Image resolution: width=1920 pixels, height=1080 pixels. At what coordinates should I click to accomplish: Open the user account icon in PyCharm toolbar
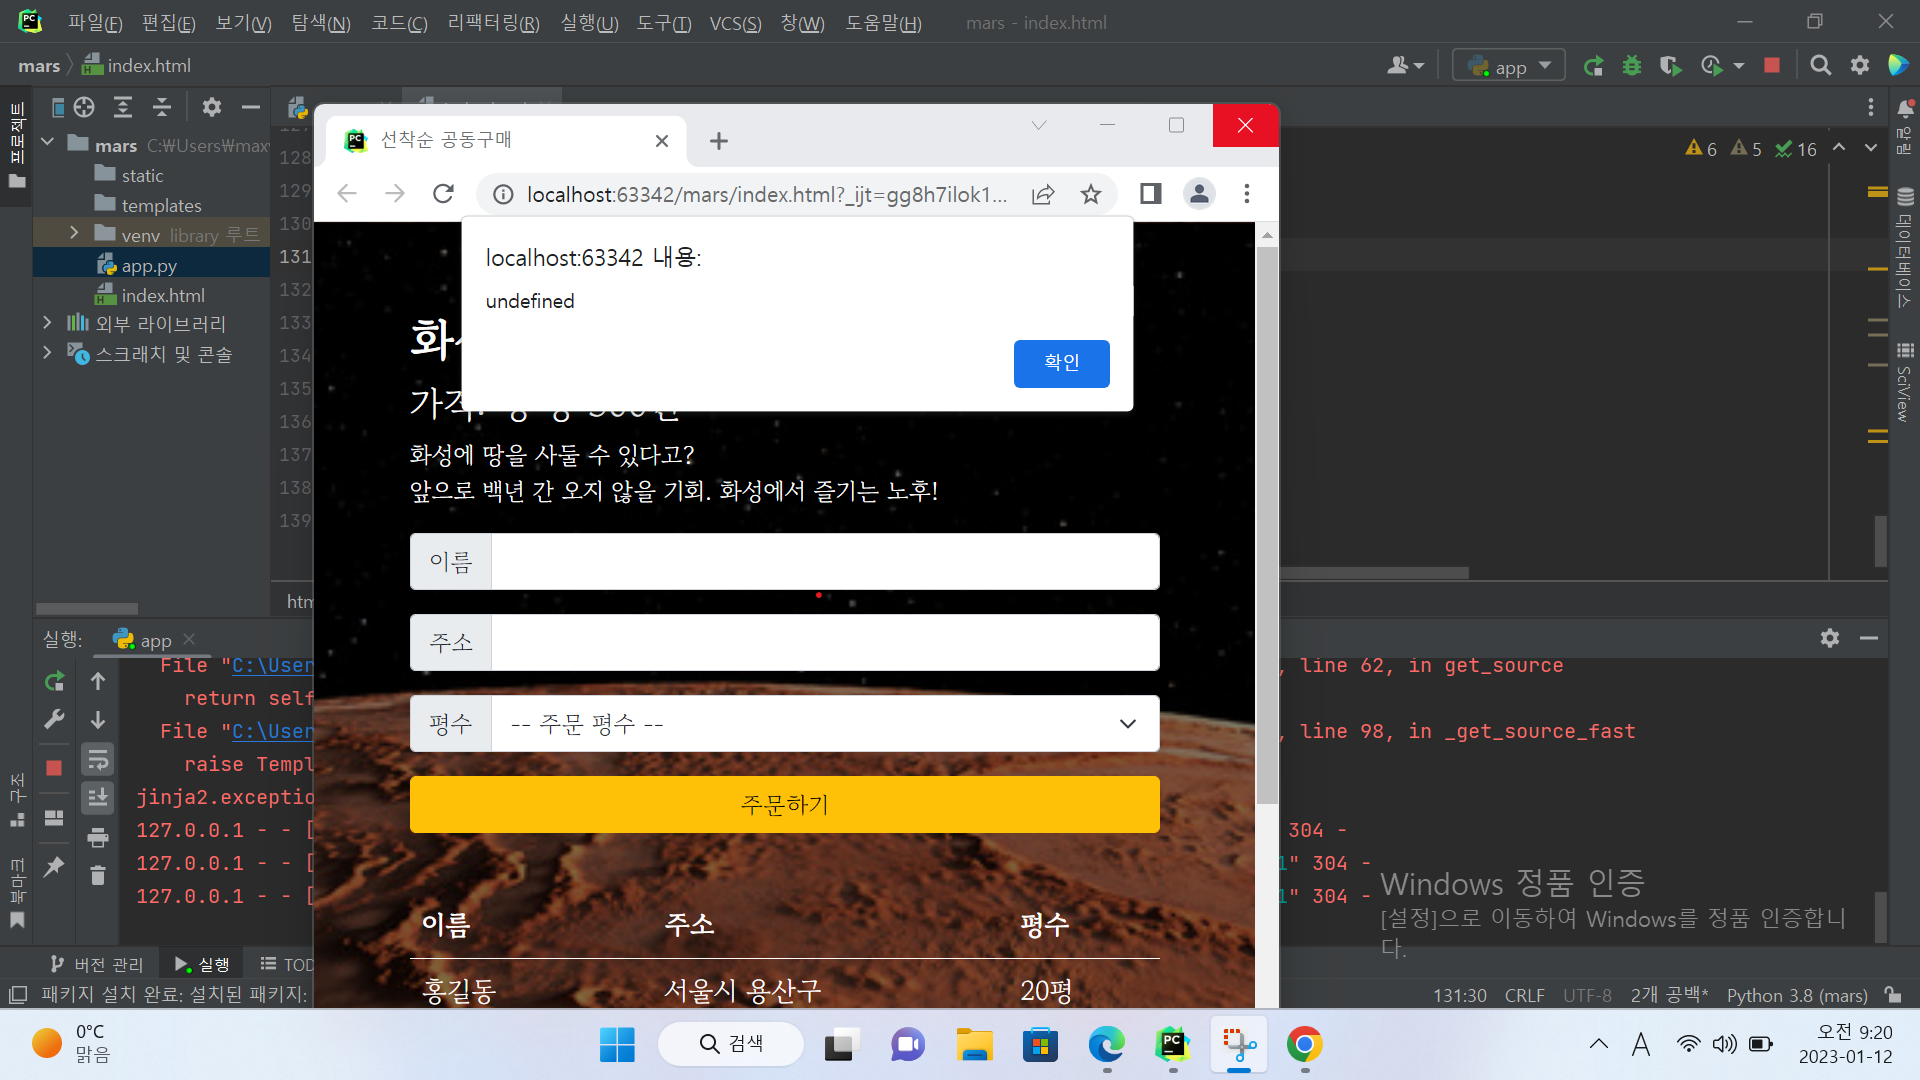coord(1405,66)
